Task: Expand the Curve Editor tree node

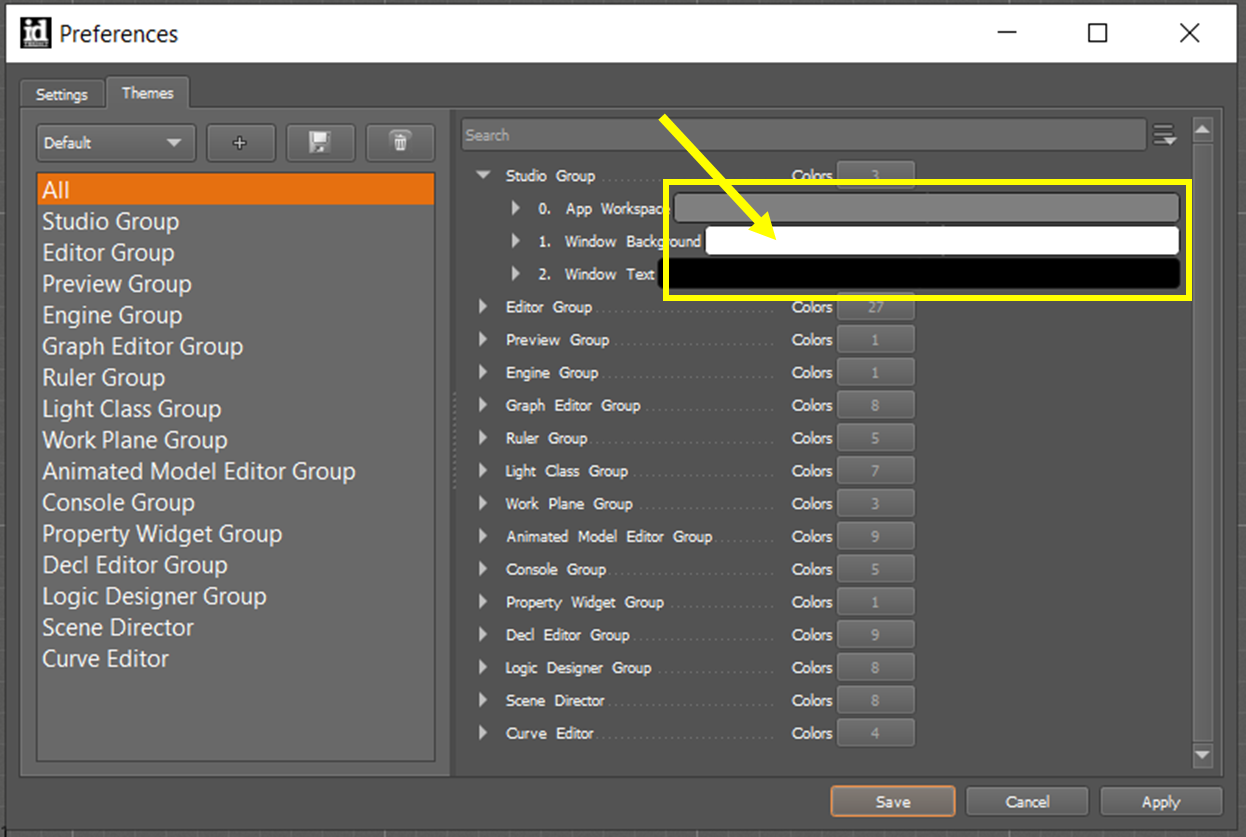Action: coord(483,733)
